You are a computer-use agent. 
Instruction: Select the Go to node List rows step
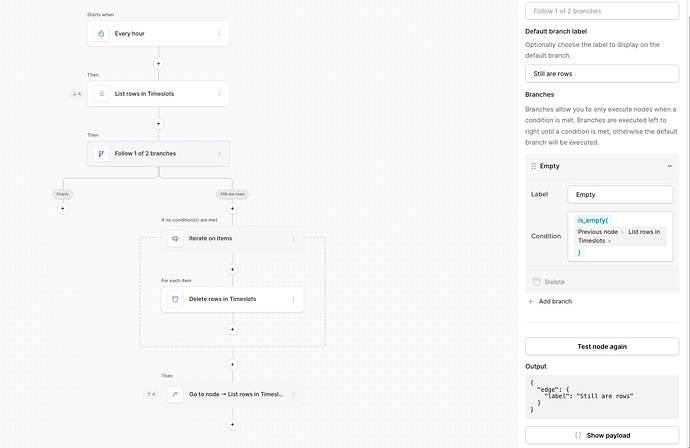point(232,394)
